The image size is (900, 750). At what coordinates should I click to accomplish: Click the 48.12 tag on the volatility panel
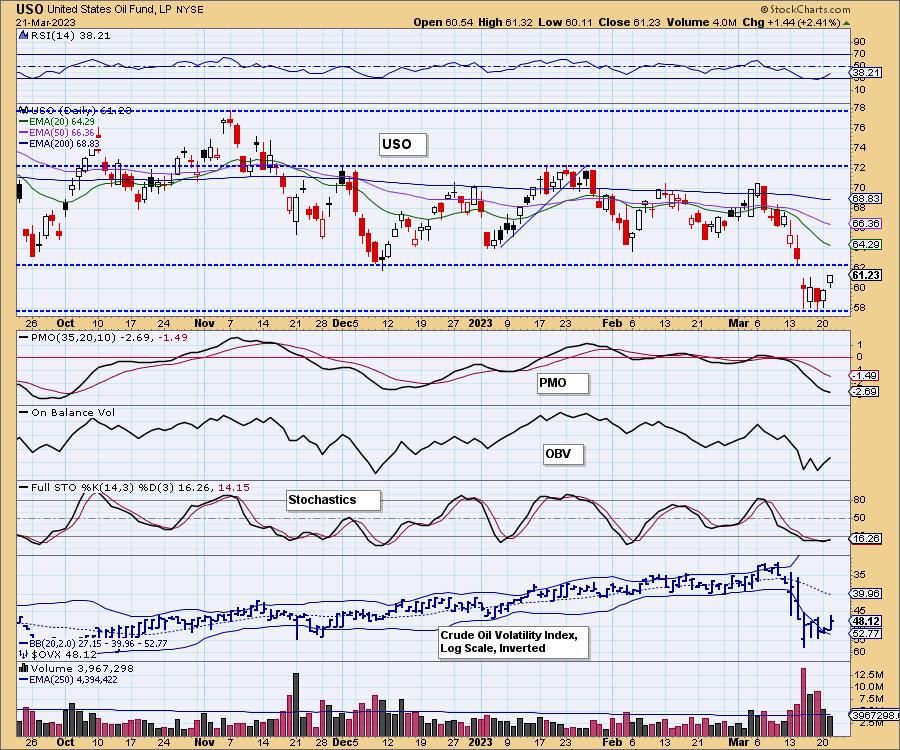866,621
